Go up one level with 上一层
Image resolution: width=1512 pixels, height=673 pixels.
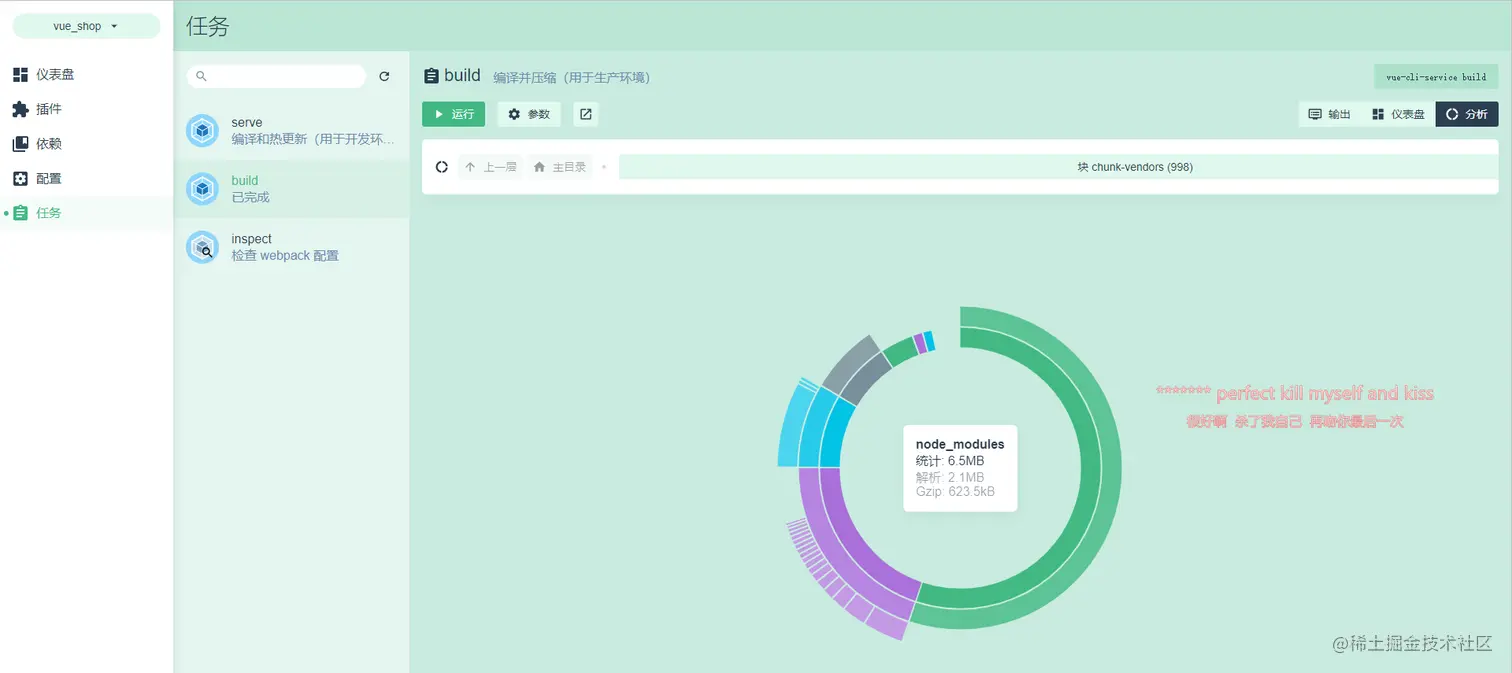(491, 167)
